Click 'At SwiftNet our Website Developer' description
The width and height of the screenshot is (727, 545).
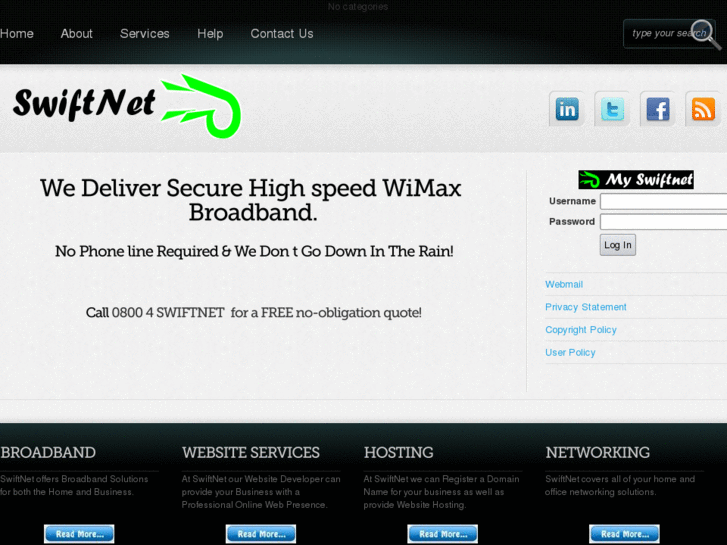click(261, 492)
